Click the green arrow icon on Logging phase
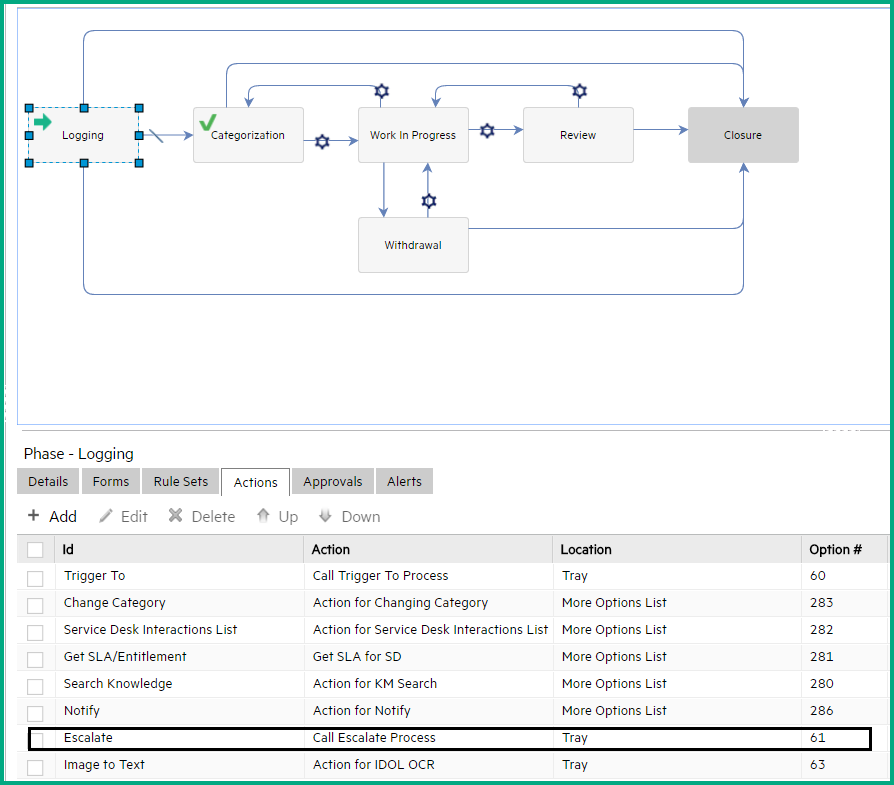The image size is (894, 785). tap(42, 121)
